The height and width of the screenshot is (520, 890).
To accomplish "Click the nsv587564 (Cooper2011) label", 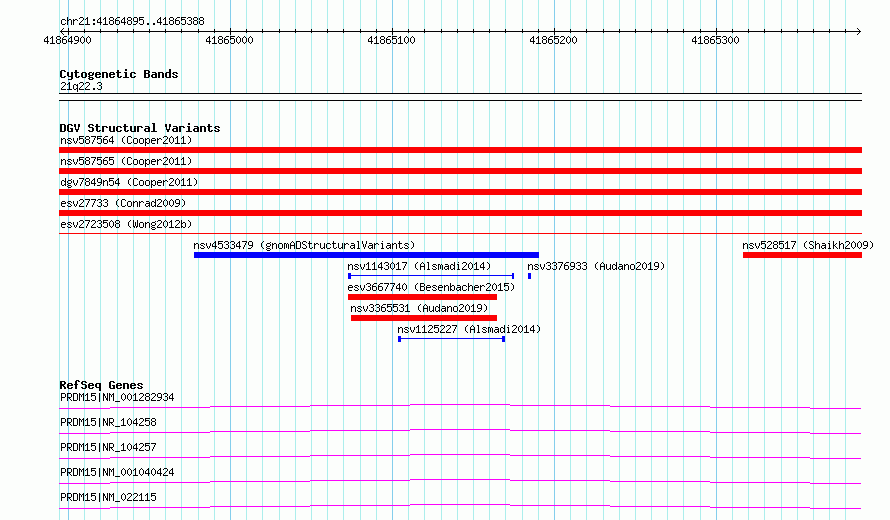I will click(126, 140).
